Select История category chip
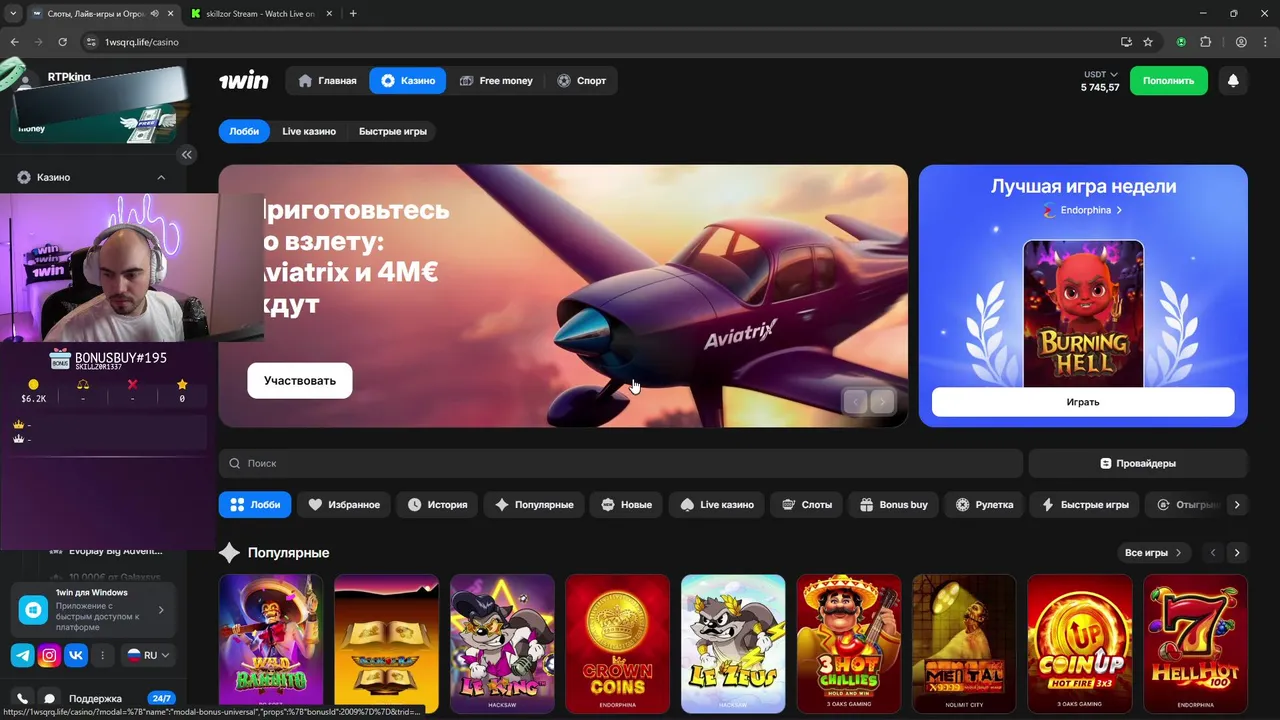 coord(437,505)
